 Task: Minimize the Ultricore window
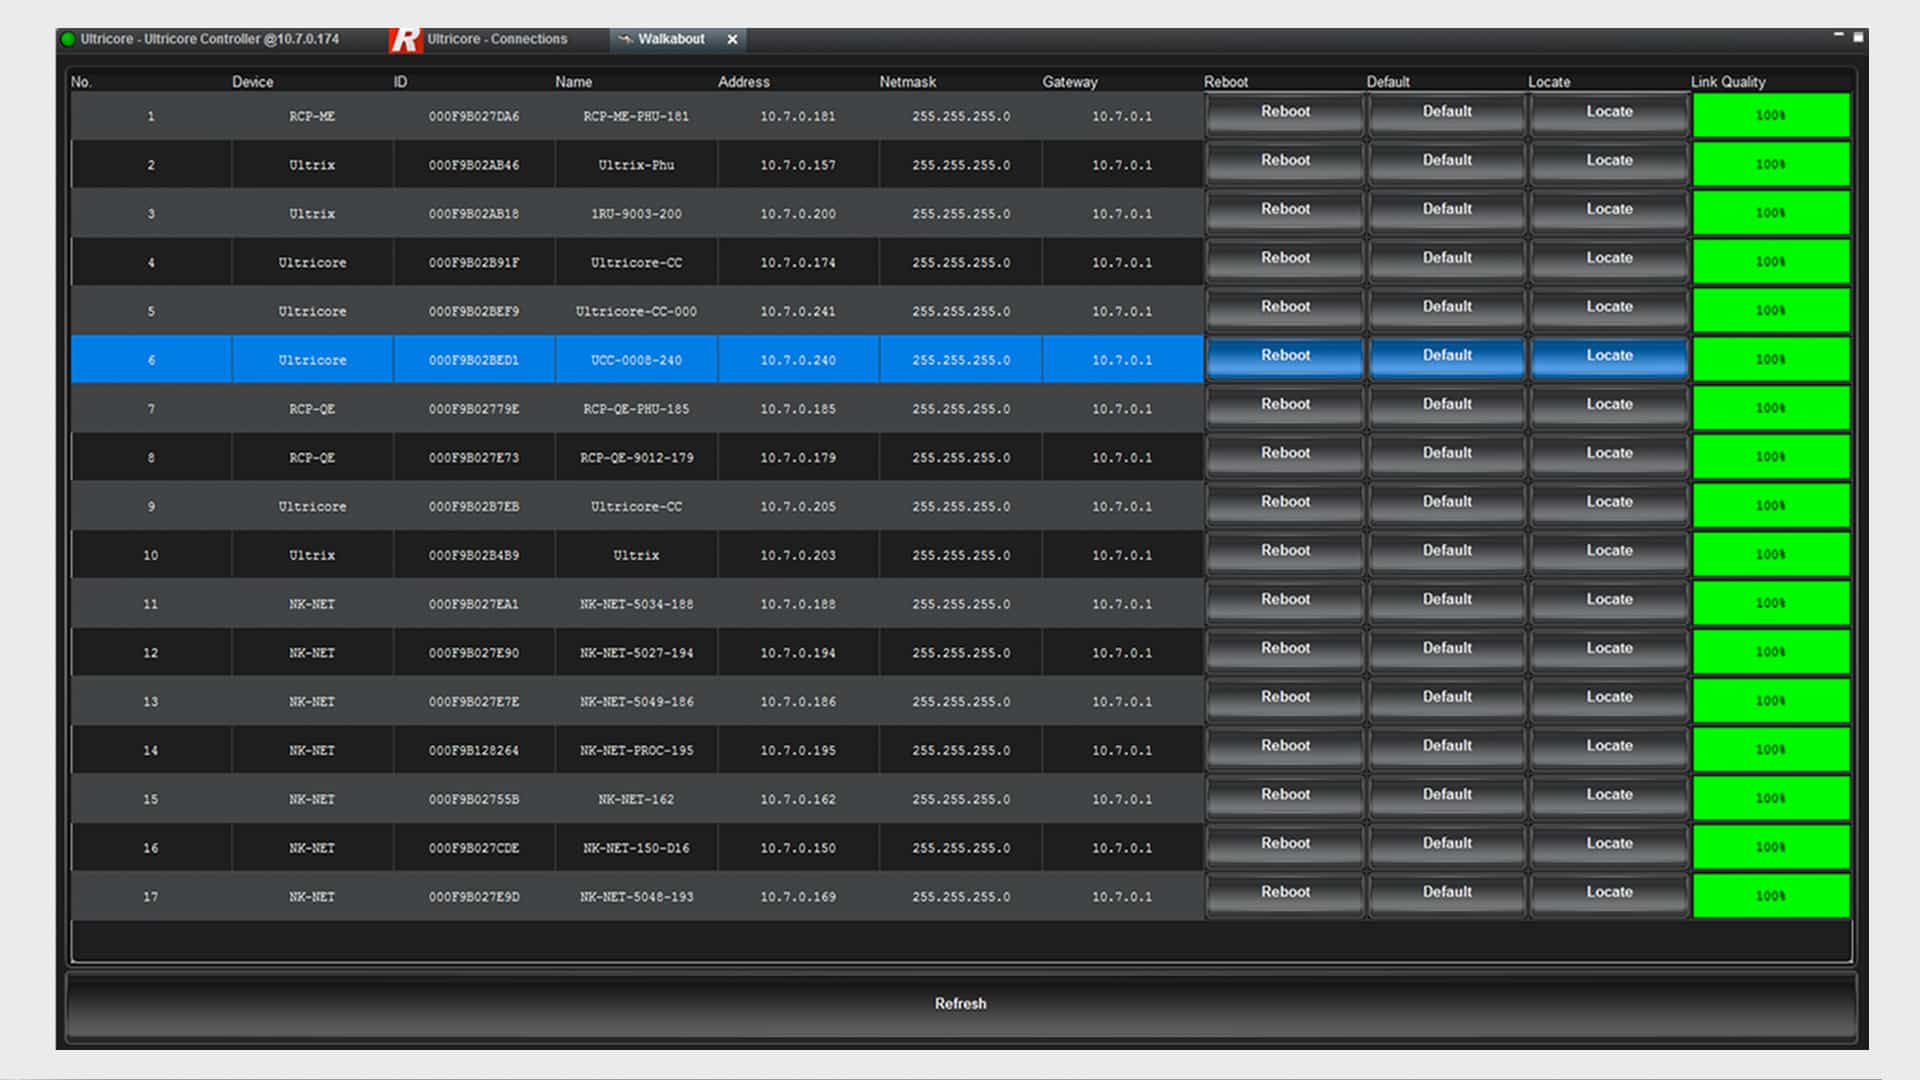(1838, 35)
